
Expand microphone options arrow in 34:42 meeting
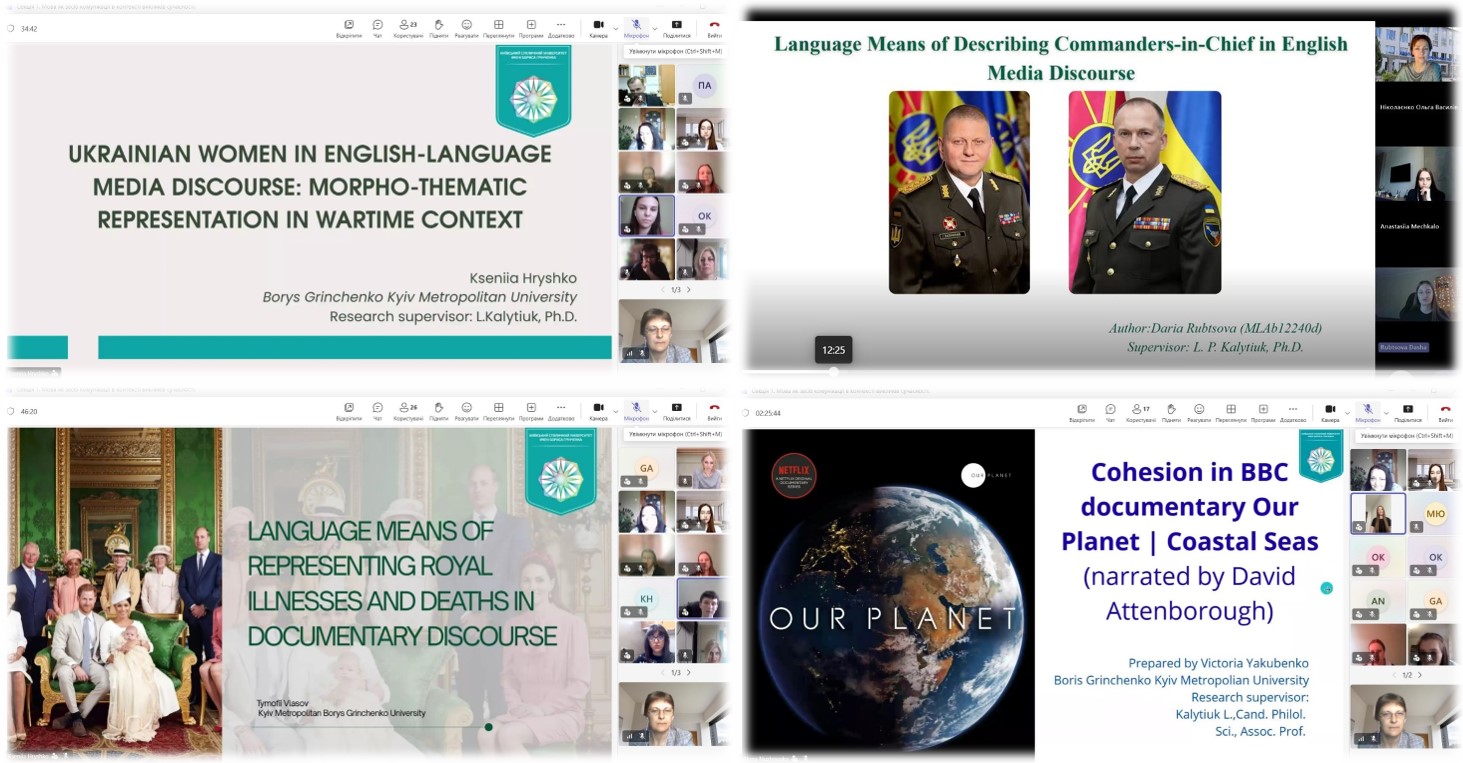pos(654,27)
